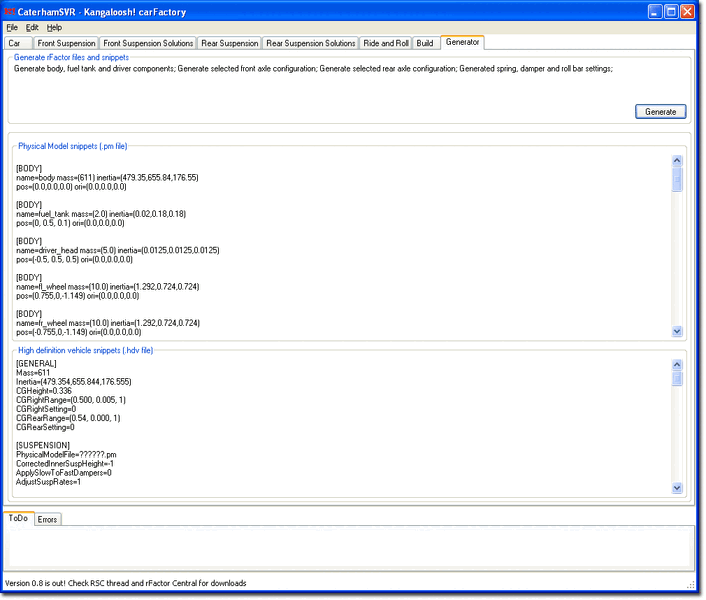Click scroll-down arrow in Physical Model snippets
The height and width of the screenshot is (600, 706).
[677, 332]
